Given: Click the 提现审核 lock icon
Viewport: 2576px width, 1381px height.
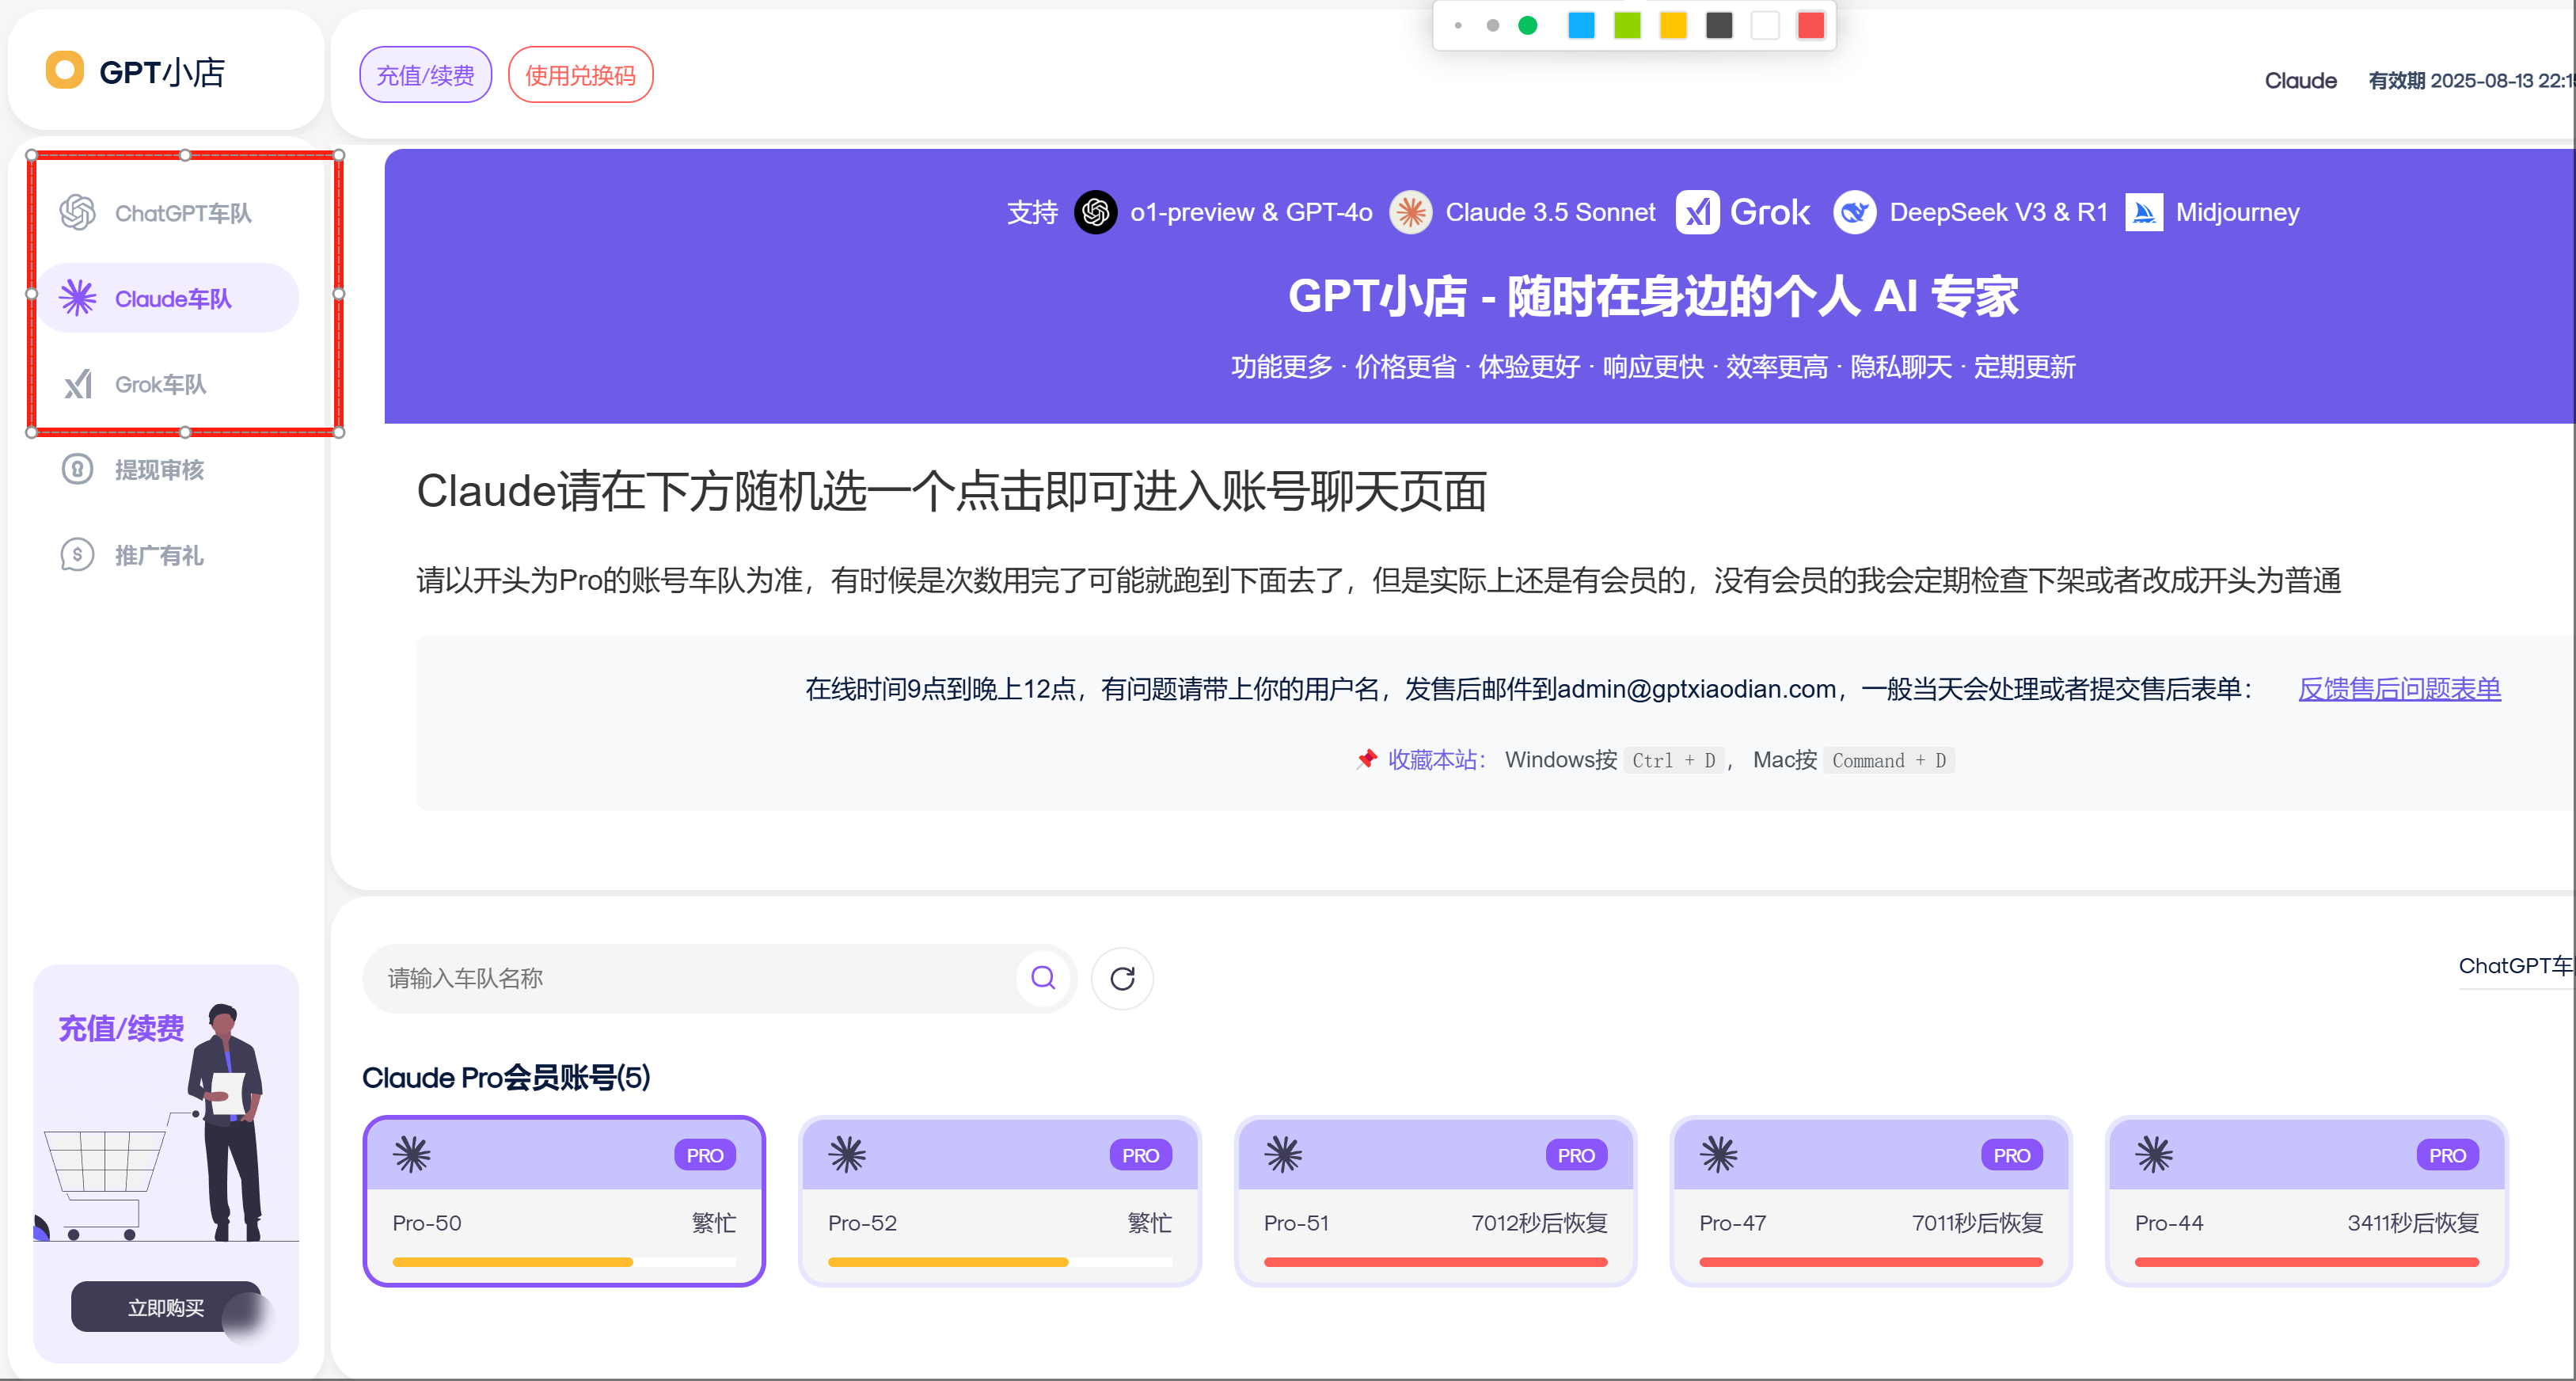Looking at the screenshot, I should pyautogui.click(x=77, y=469).
